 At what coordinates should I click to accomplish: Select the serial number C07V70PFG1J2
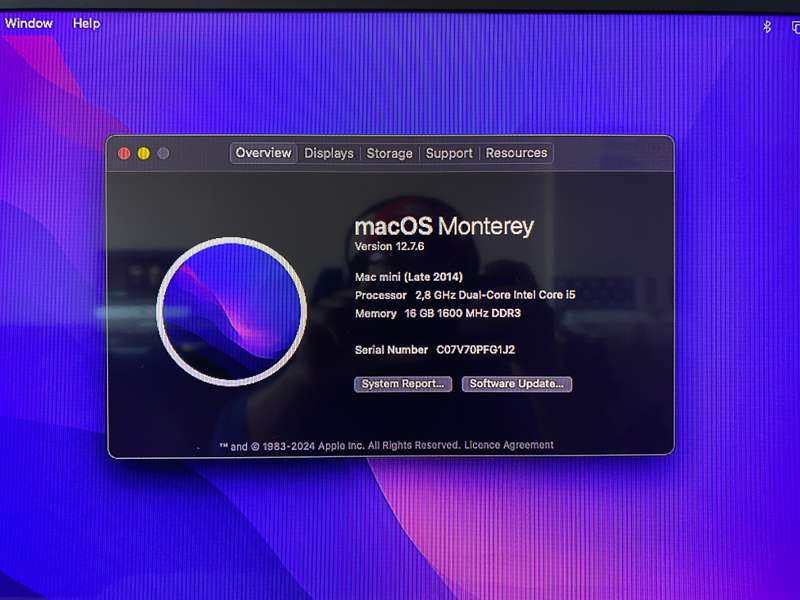click(476, 350)
